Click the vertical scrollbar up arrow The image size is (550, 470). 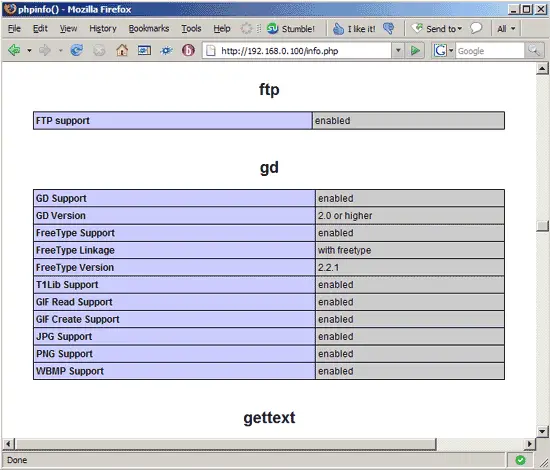point(542,68)
